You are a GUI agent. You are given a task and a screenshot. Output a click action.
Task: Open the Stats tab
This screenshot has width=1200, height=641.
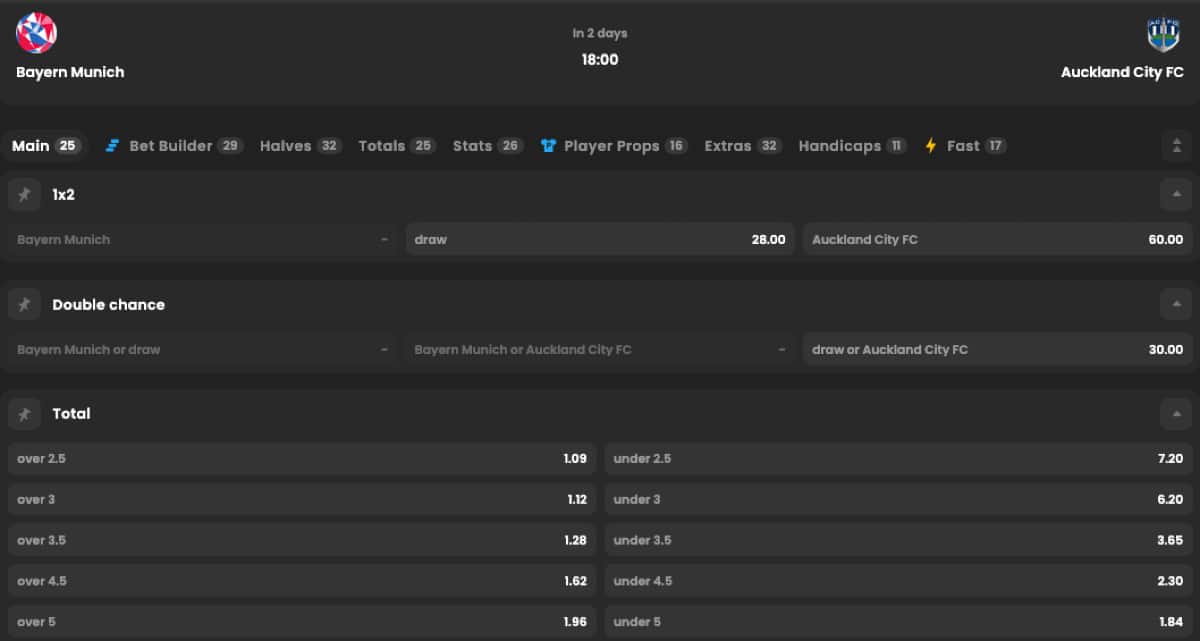click(x=488, y=146)
